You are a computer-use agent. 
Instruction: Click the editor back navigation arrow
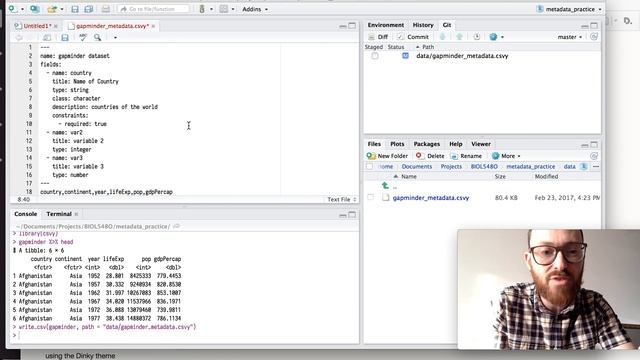(x=19, y=38)
